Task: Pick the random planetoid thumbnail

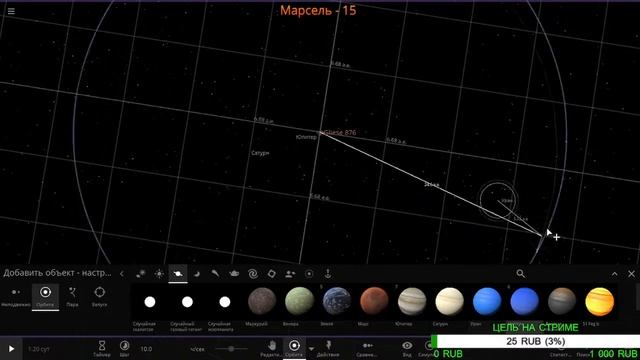Action: 150,302
